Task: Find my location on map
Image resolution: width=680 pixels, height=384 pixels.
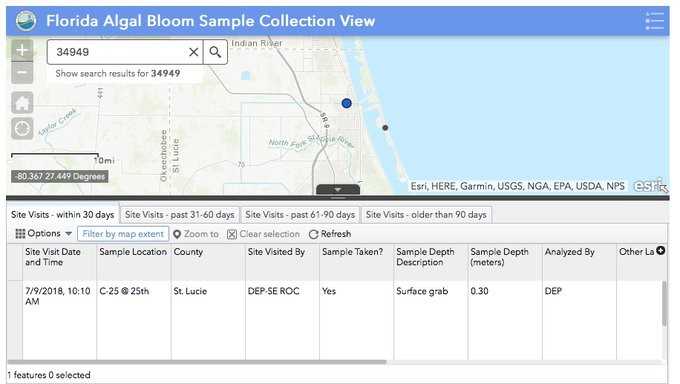Action: pyautogui.click(x=22, y=128)
